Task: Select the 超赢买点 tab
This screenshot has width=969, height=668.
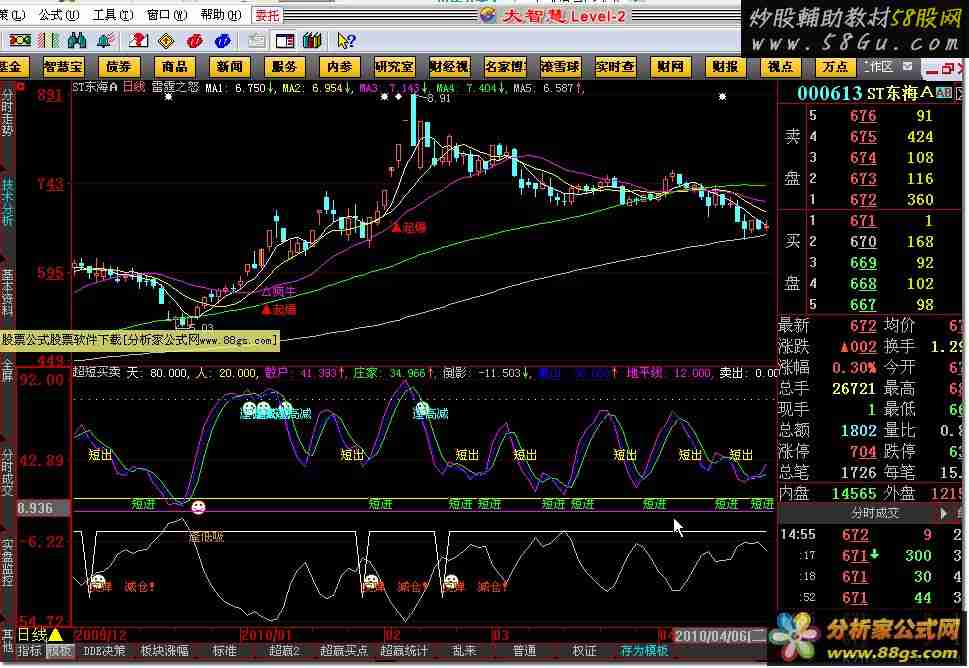Action: click(344, 651)
